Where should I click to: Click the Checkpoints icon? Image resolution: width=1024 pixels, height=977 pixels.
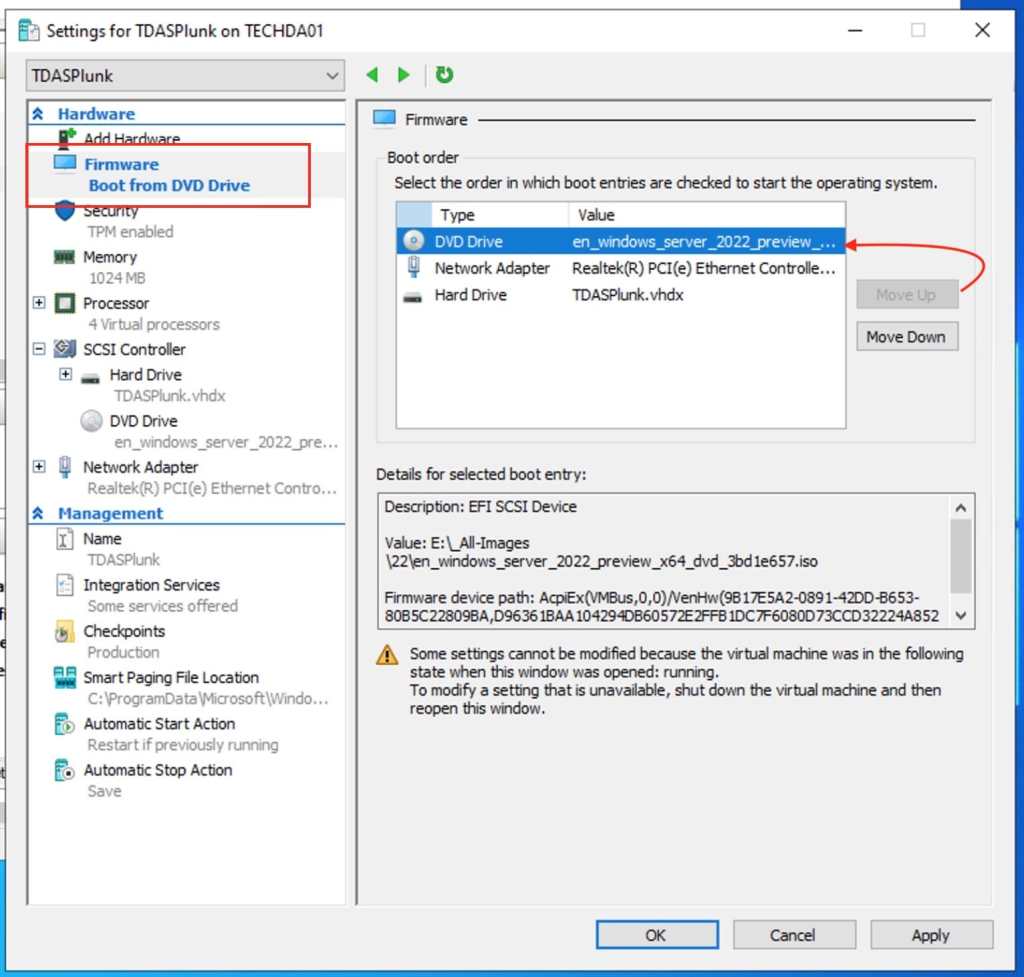(65, 632)
